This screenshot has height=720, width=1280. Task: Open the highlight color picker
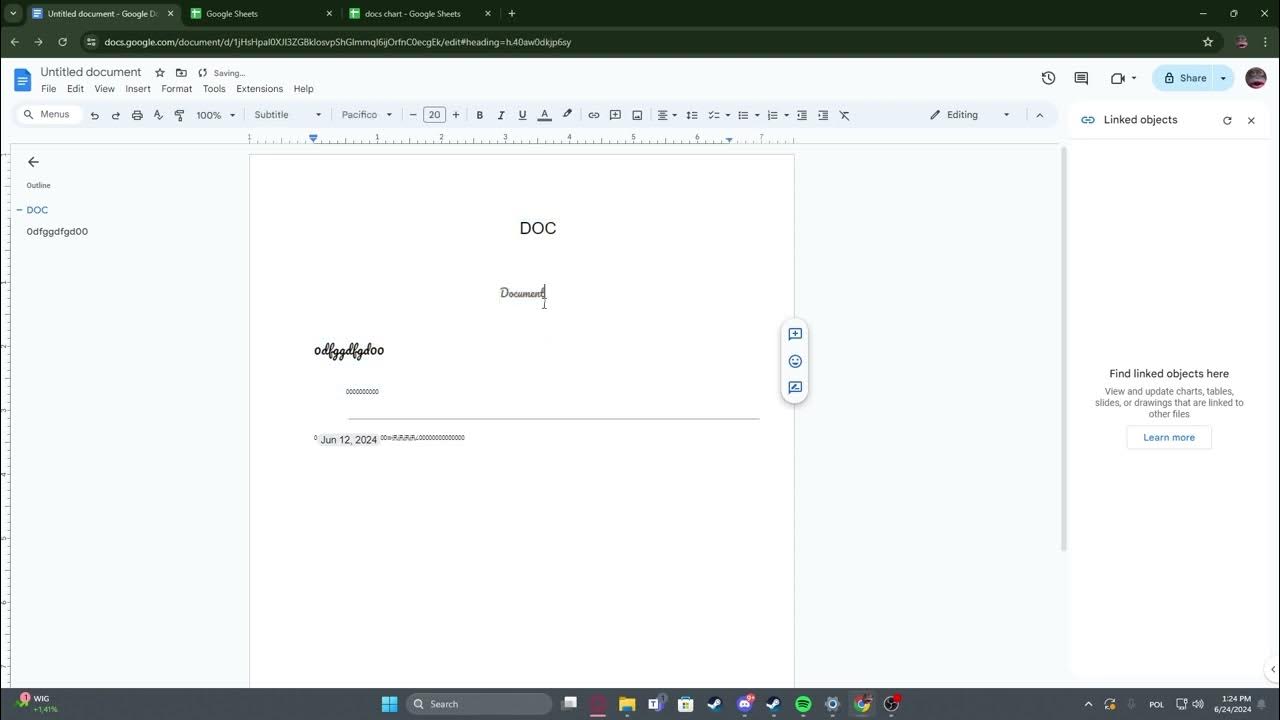(567, 115)
